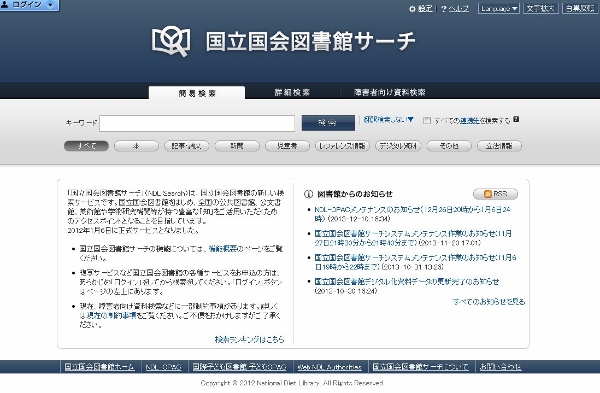Open the 機能概要 link
Screen dimensions: 600x393
click(x=223, y=249)
